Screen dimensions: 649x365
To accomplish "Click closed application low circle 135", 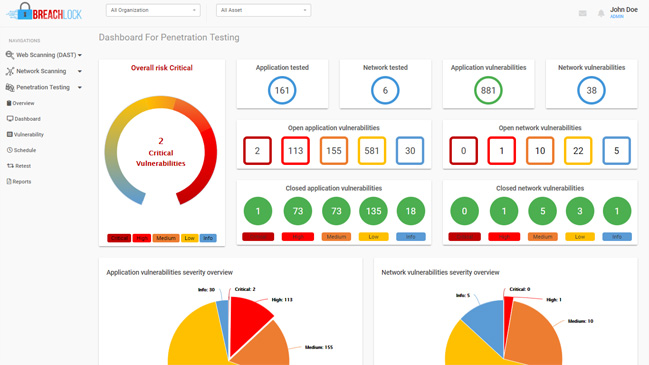I will click(x=373, y=211).
